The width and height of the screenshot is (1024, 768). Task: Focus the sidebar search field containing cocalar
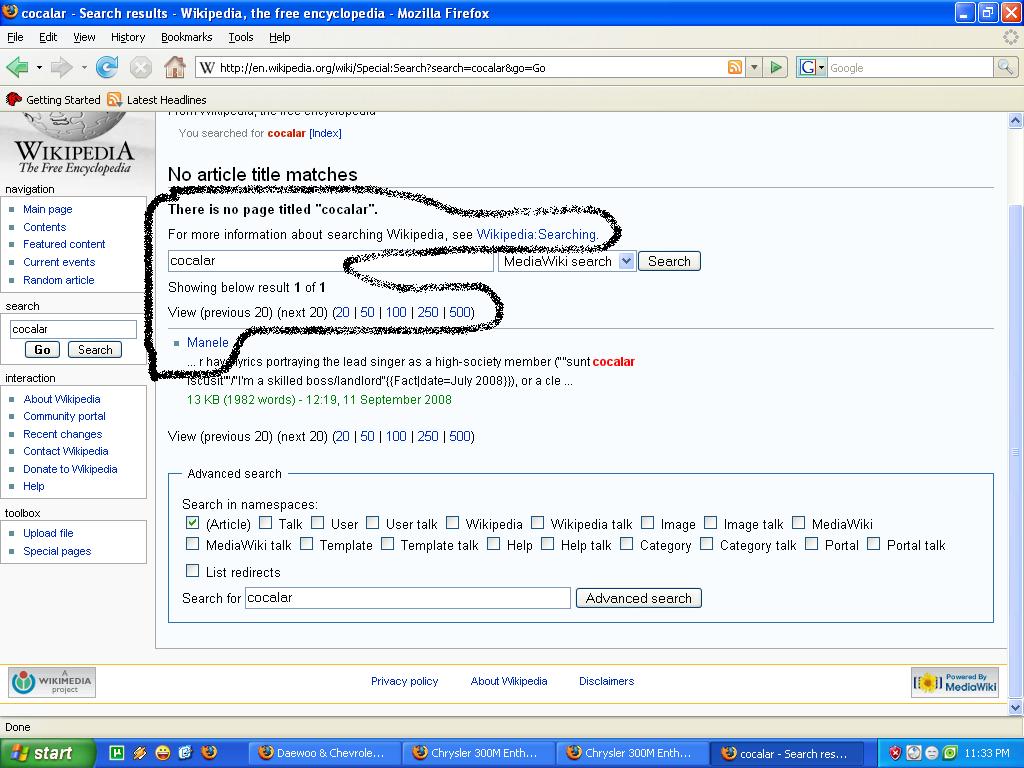click(x=73, y=329)
